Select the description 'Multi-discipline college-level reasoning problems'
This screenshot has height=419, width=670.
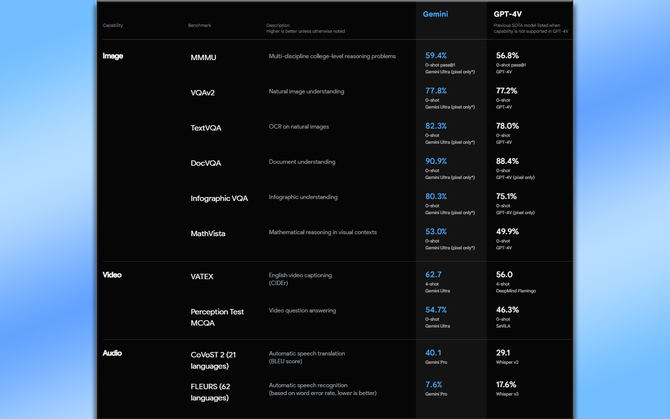tap(332, 56)
